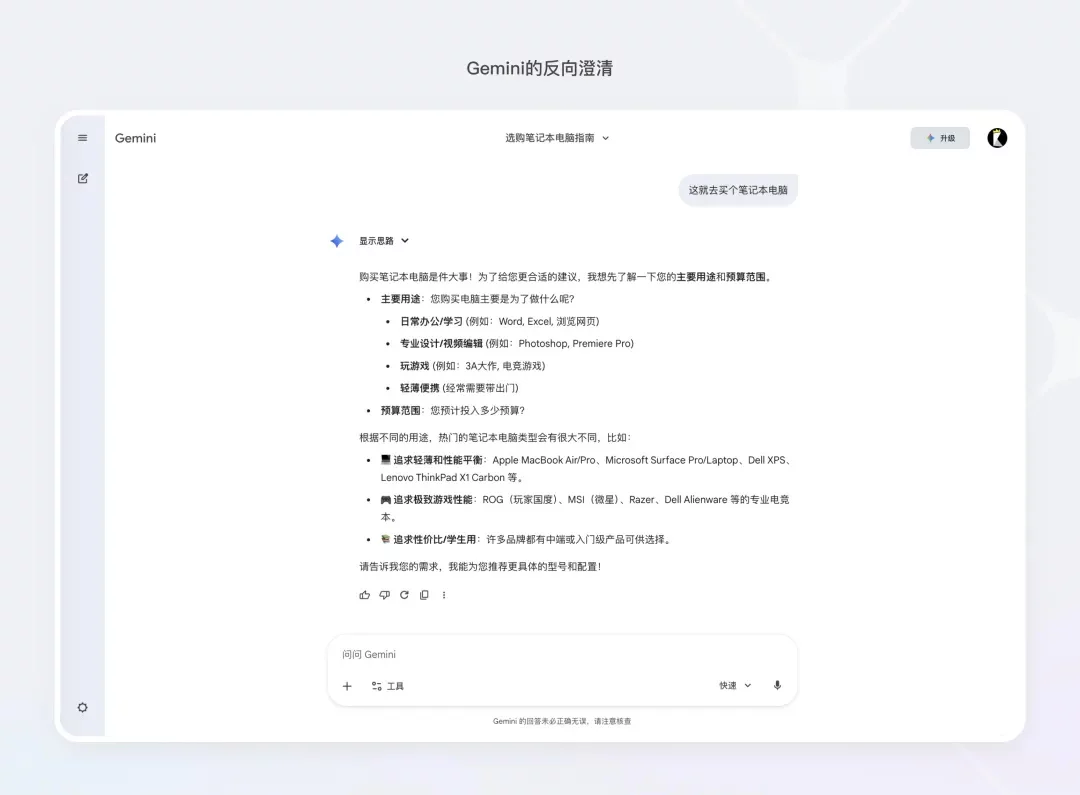Collapse 显示思路 via its chevron
The width and height of the screenshot is (1080, 795).
tap(404, 241)
